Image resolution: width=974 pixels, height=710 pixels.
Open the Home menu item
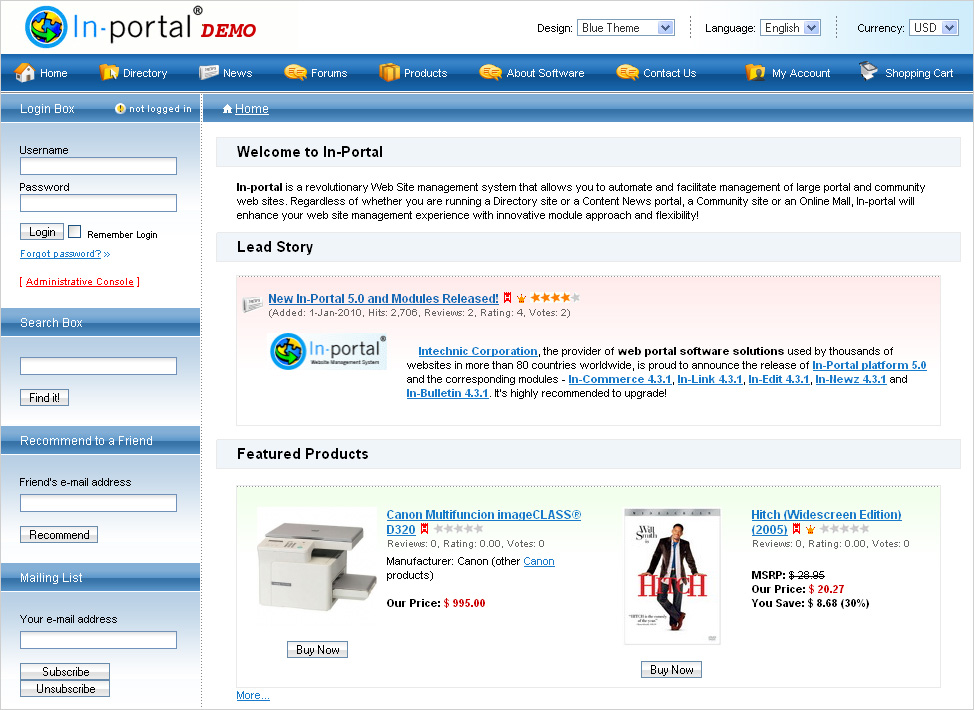point(53,73)
